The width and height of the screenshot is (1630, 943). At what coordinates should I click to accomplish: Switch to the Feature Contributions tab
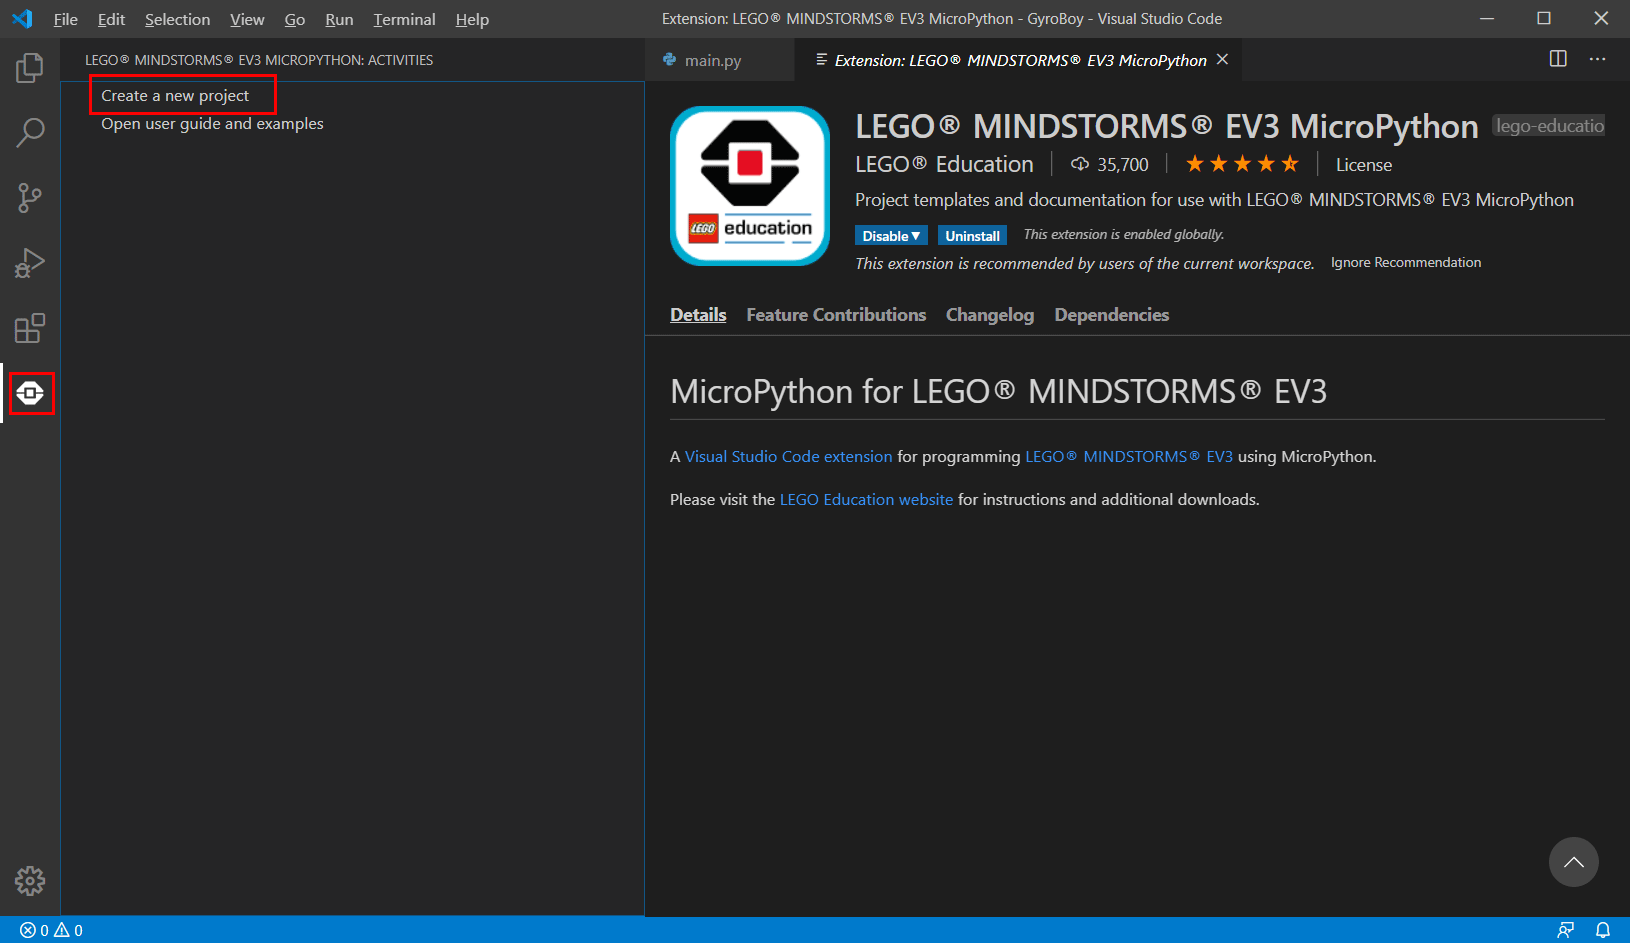coord(836,315)
